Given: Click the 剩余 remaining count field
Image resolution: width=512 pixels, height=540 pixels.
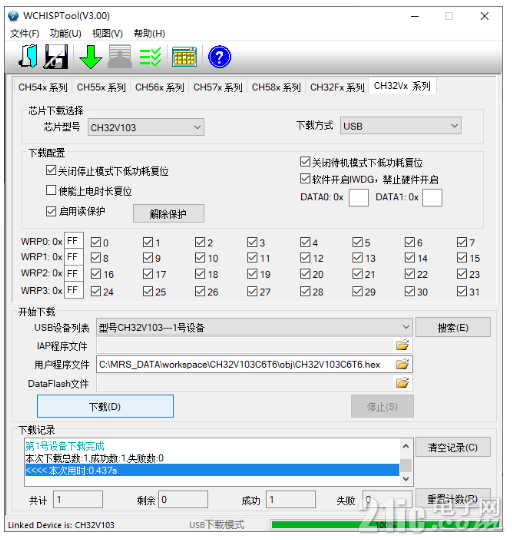Looking at the screenshot, I should [x=183, y=499].
